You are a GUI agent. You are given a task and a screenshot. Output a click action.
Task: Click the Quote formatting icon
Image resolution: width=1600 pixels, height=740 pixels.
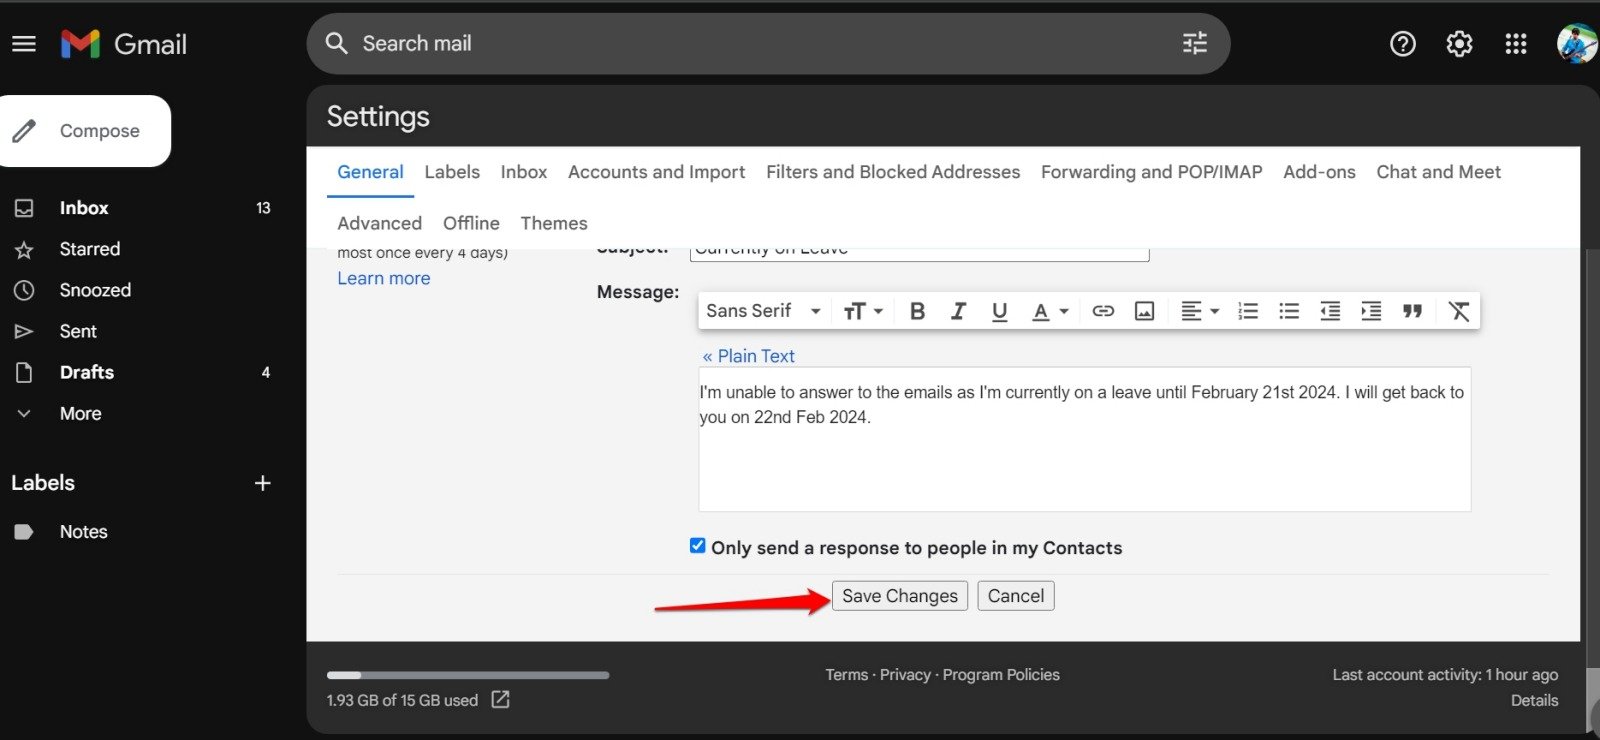(x=1412, y=311)
